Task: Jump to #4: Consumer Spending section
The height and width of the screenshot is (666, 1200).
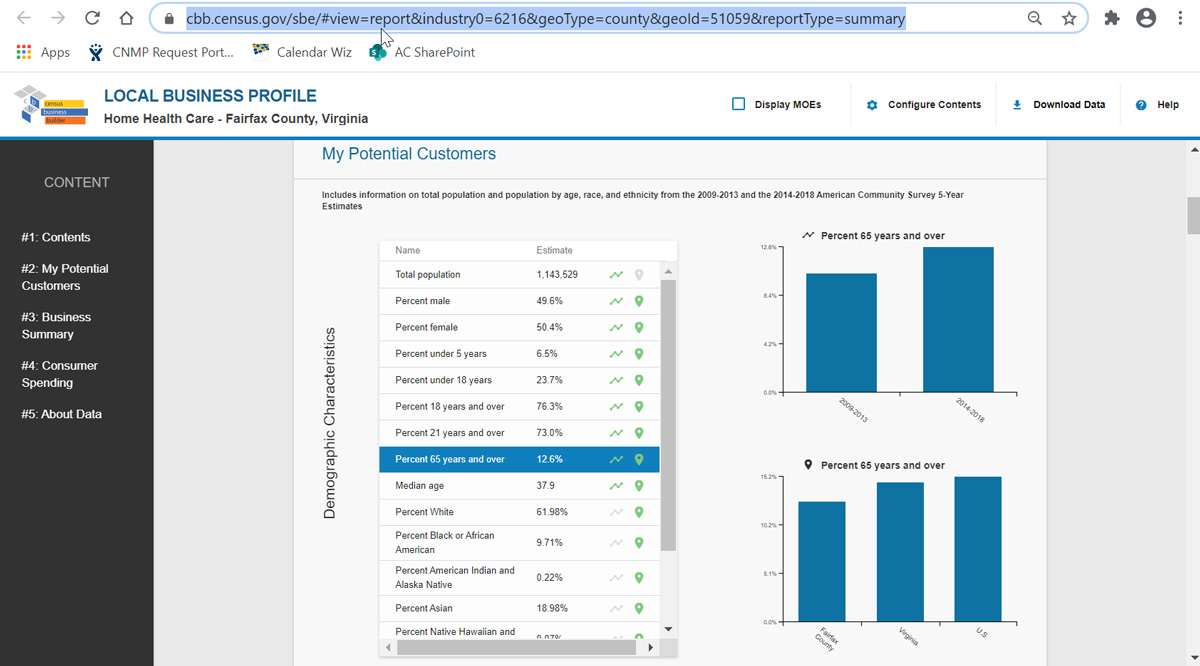Action: tap(59, 374)
